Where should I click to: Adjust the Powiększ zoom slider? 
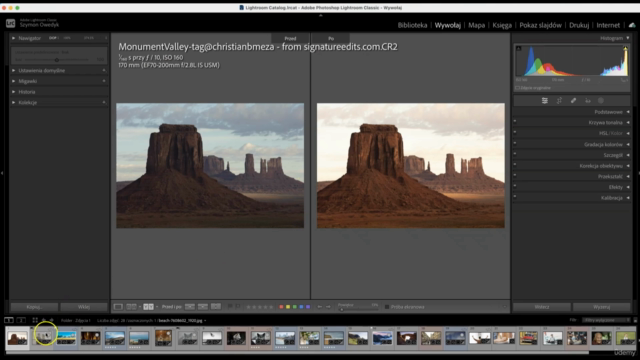pos(358,309)
